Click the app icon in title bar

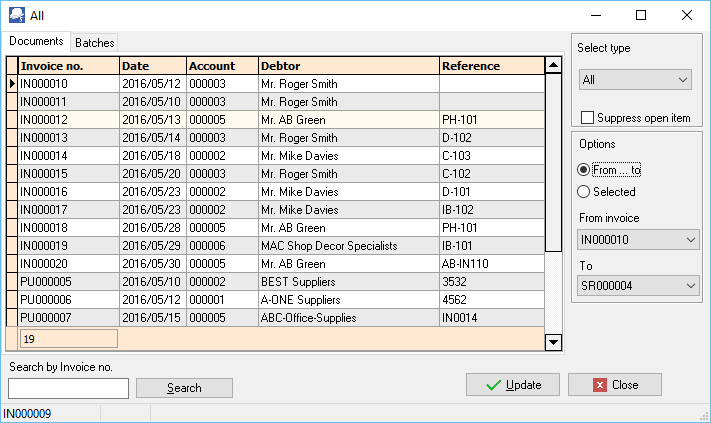pyautogui.click(x=17, y=15)
